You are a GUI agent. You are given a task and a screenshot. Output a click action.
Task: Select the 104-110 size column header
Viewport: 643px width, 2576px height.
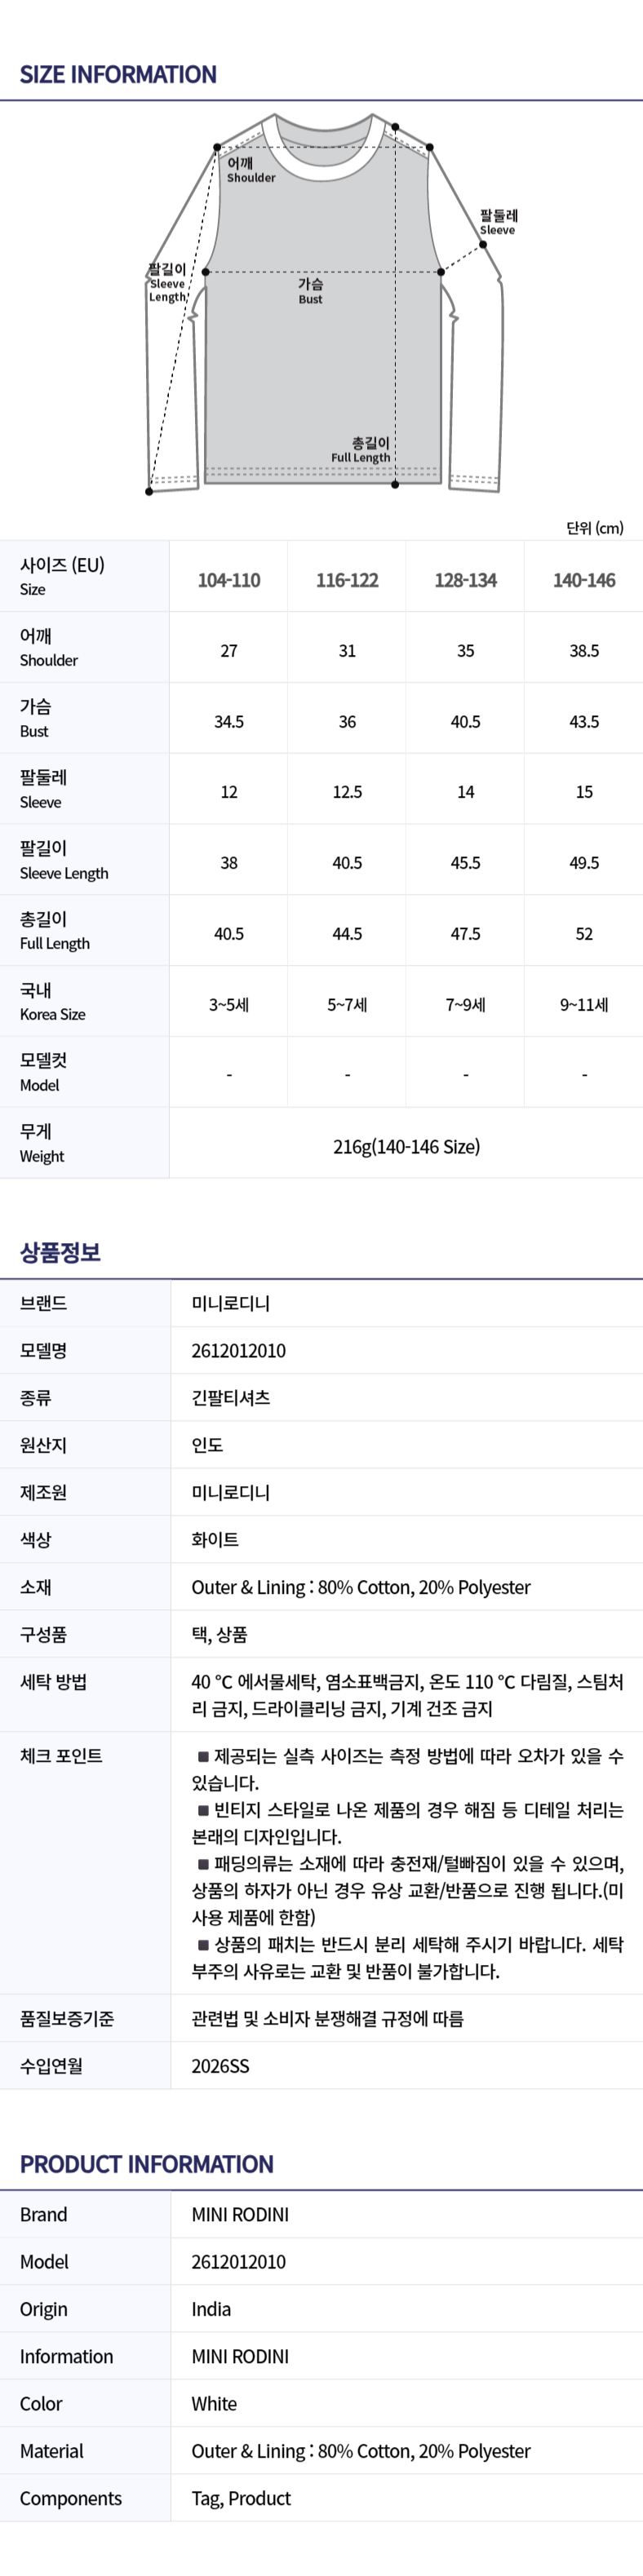[x=229, y=580]
